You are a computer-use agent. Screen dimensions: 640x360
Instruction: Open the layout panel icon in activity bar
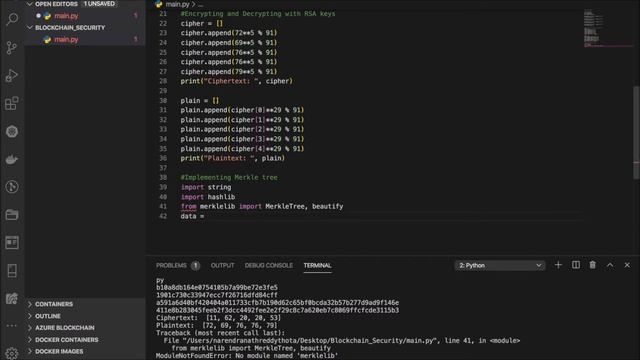(x=12, y=242)
